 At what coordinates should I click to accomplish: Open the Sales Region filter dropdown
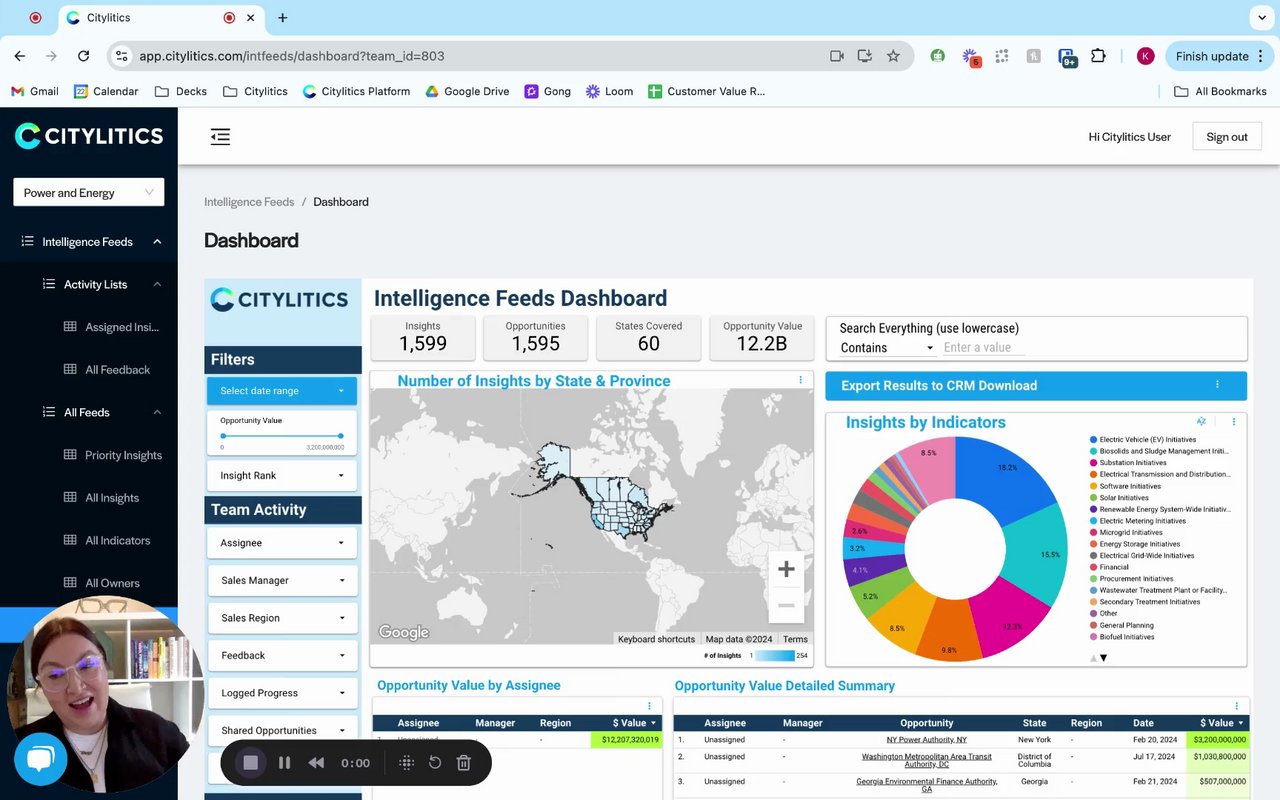(283, 618)
